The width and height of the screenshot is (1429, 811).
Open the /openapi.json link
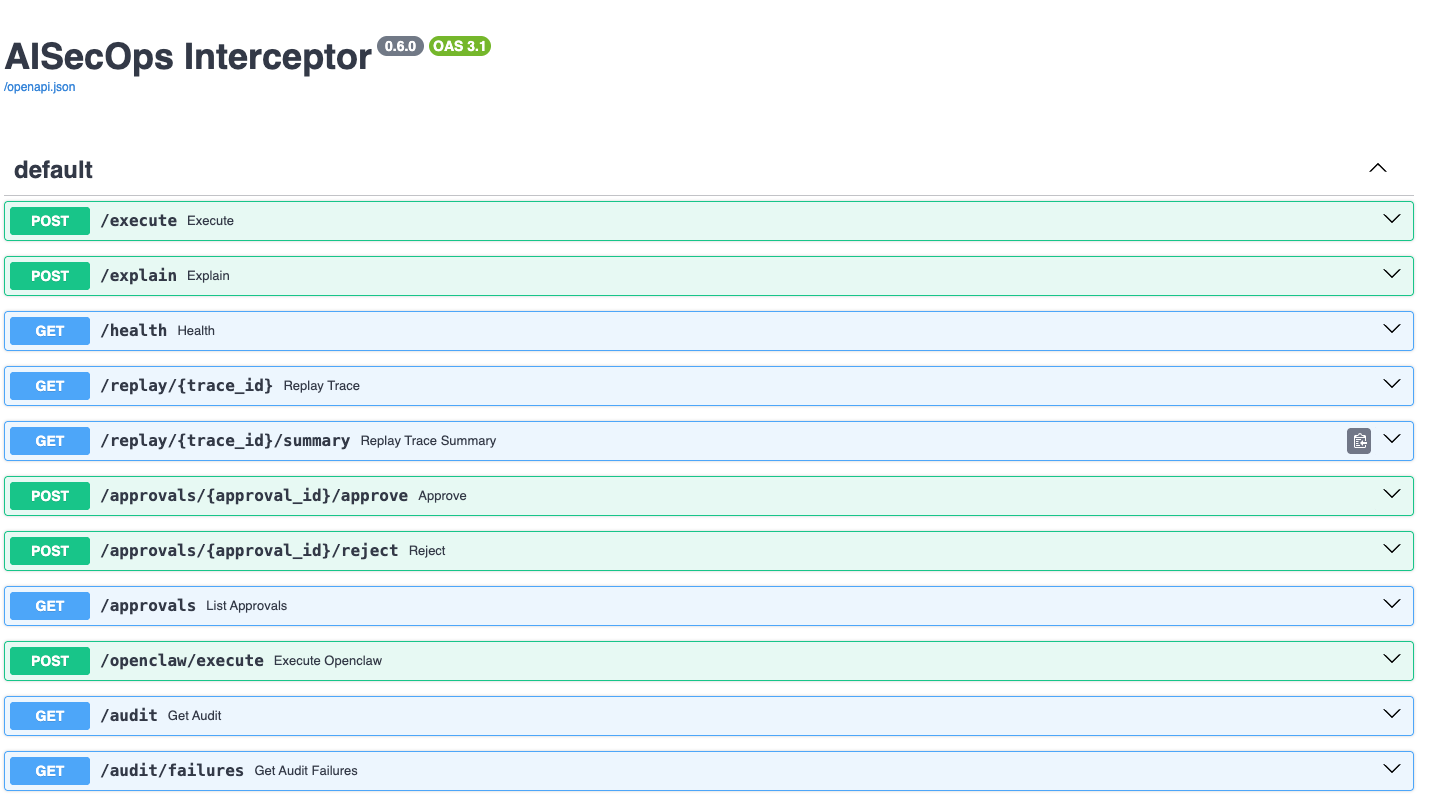40,87
